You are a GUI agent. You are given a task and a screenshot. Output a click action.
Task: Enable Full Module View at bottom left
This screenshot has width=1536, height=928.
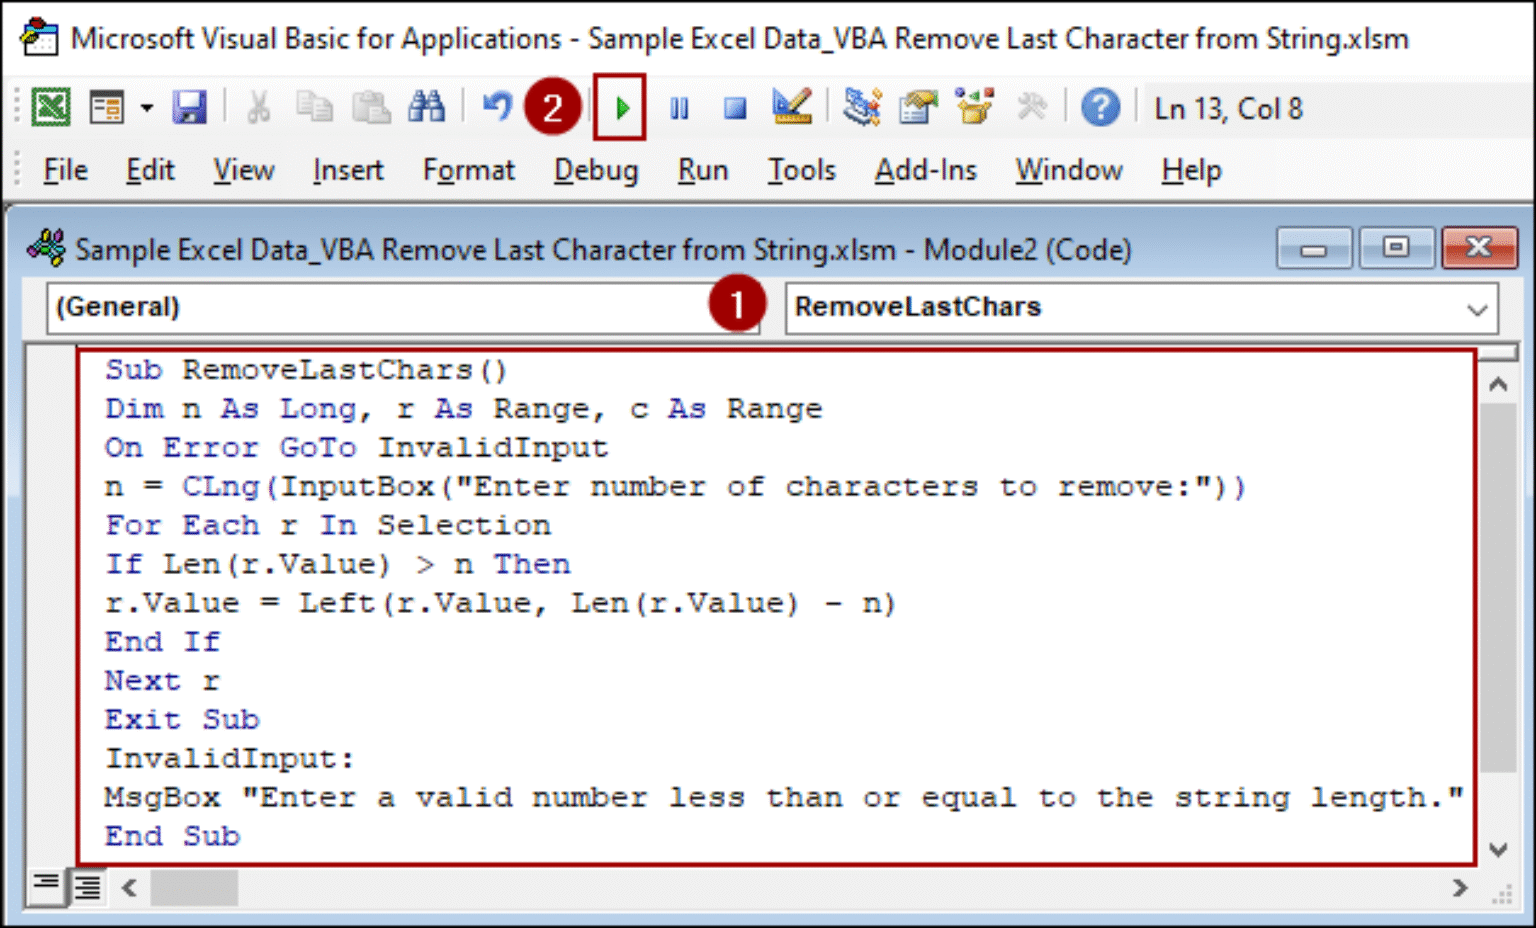pyautogui.click(x=86, y=887)
